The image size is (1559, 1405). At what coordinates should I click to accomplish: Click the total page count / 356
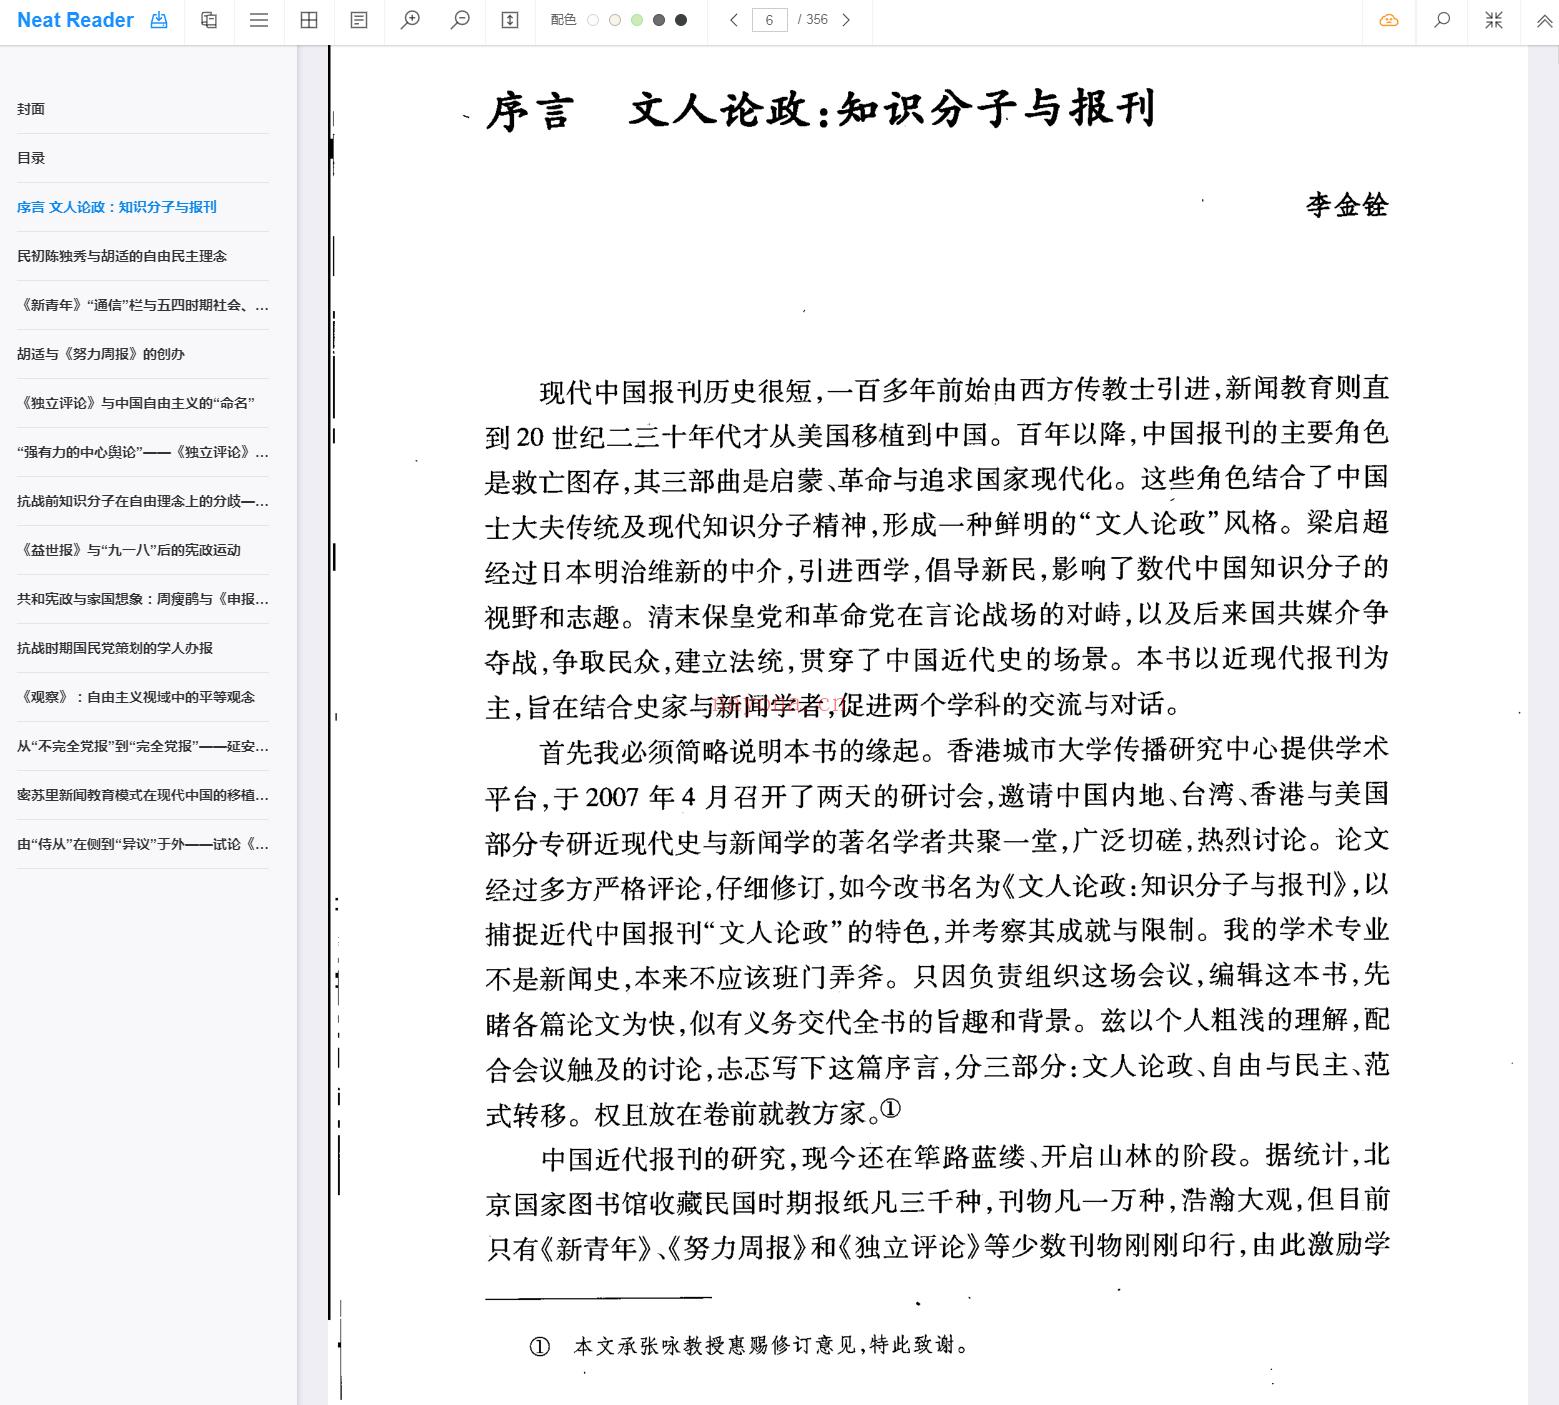tap(813, 20)
